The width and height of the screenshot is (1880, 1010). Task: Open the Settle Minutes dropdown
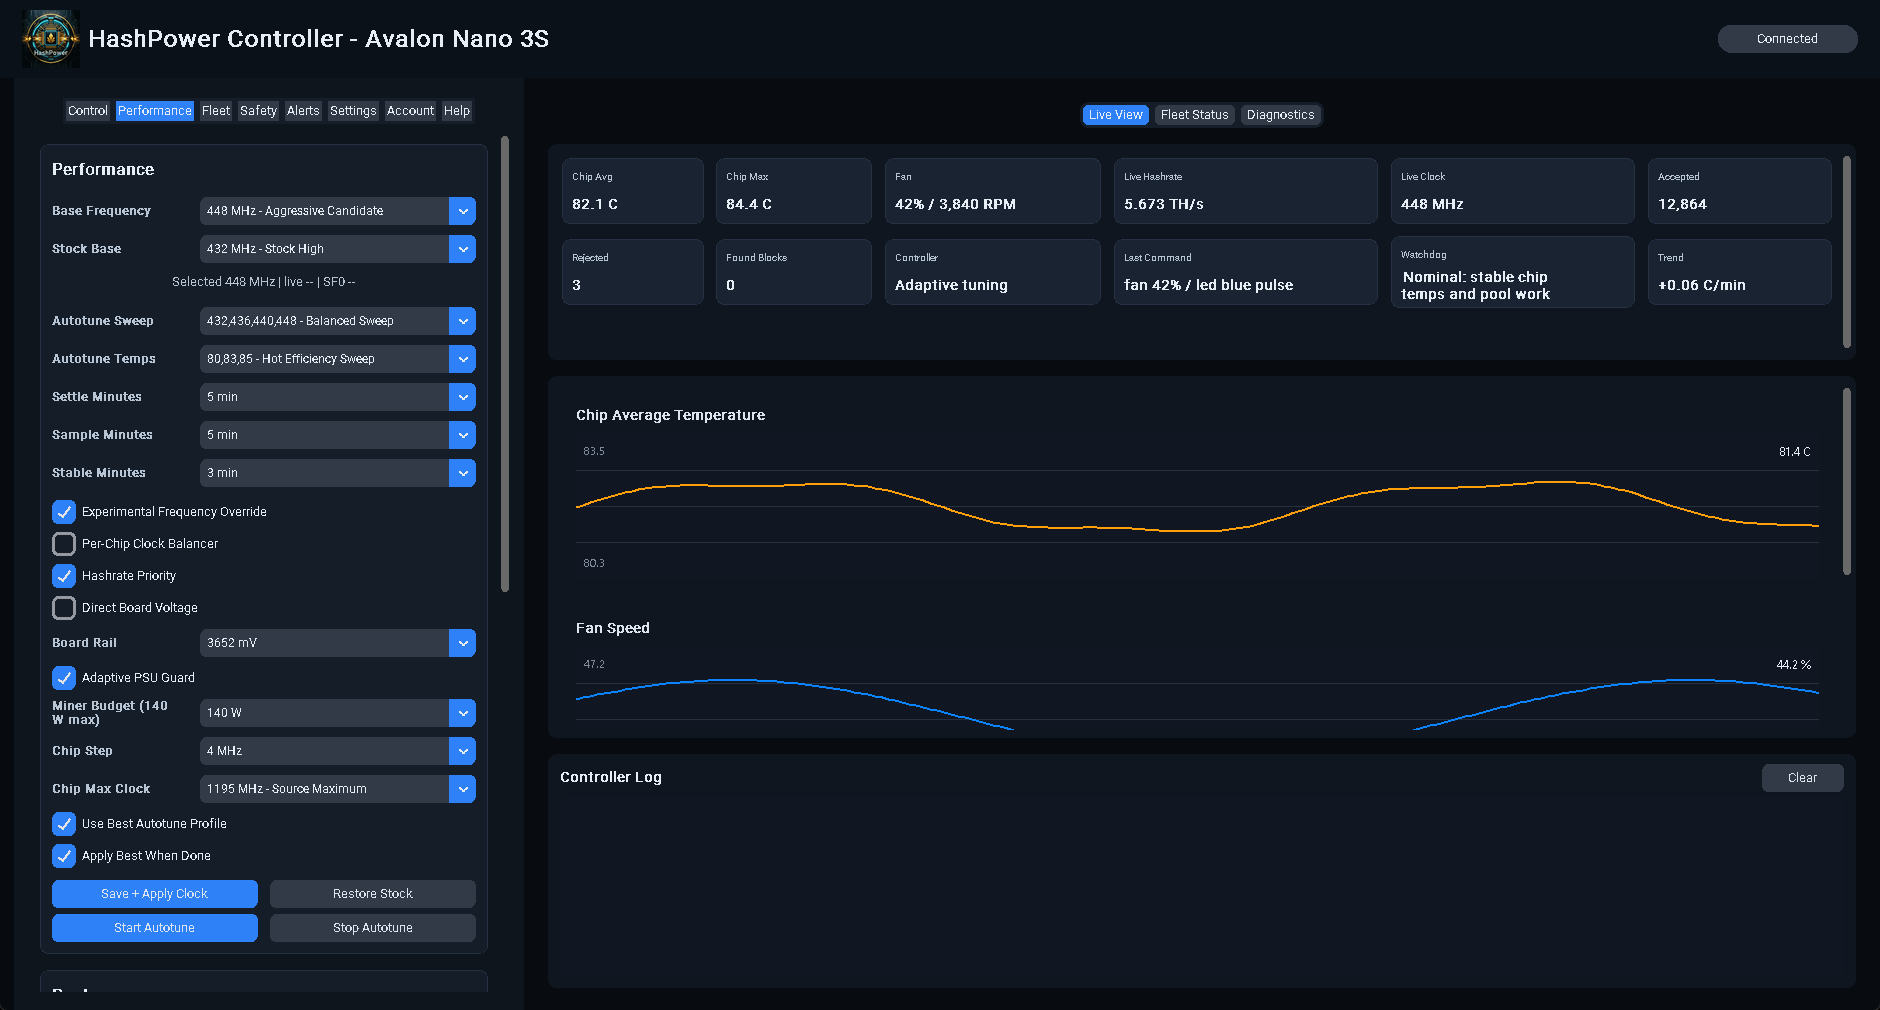(338, 397)
